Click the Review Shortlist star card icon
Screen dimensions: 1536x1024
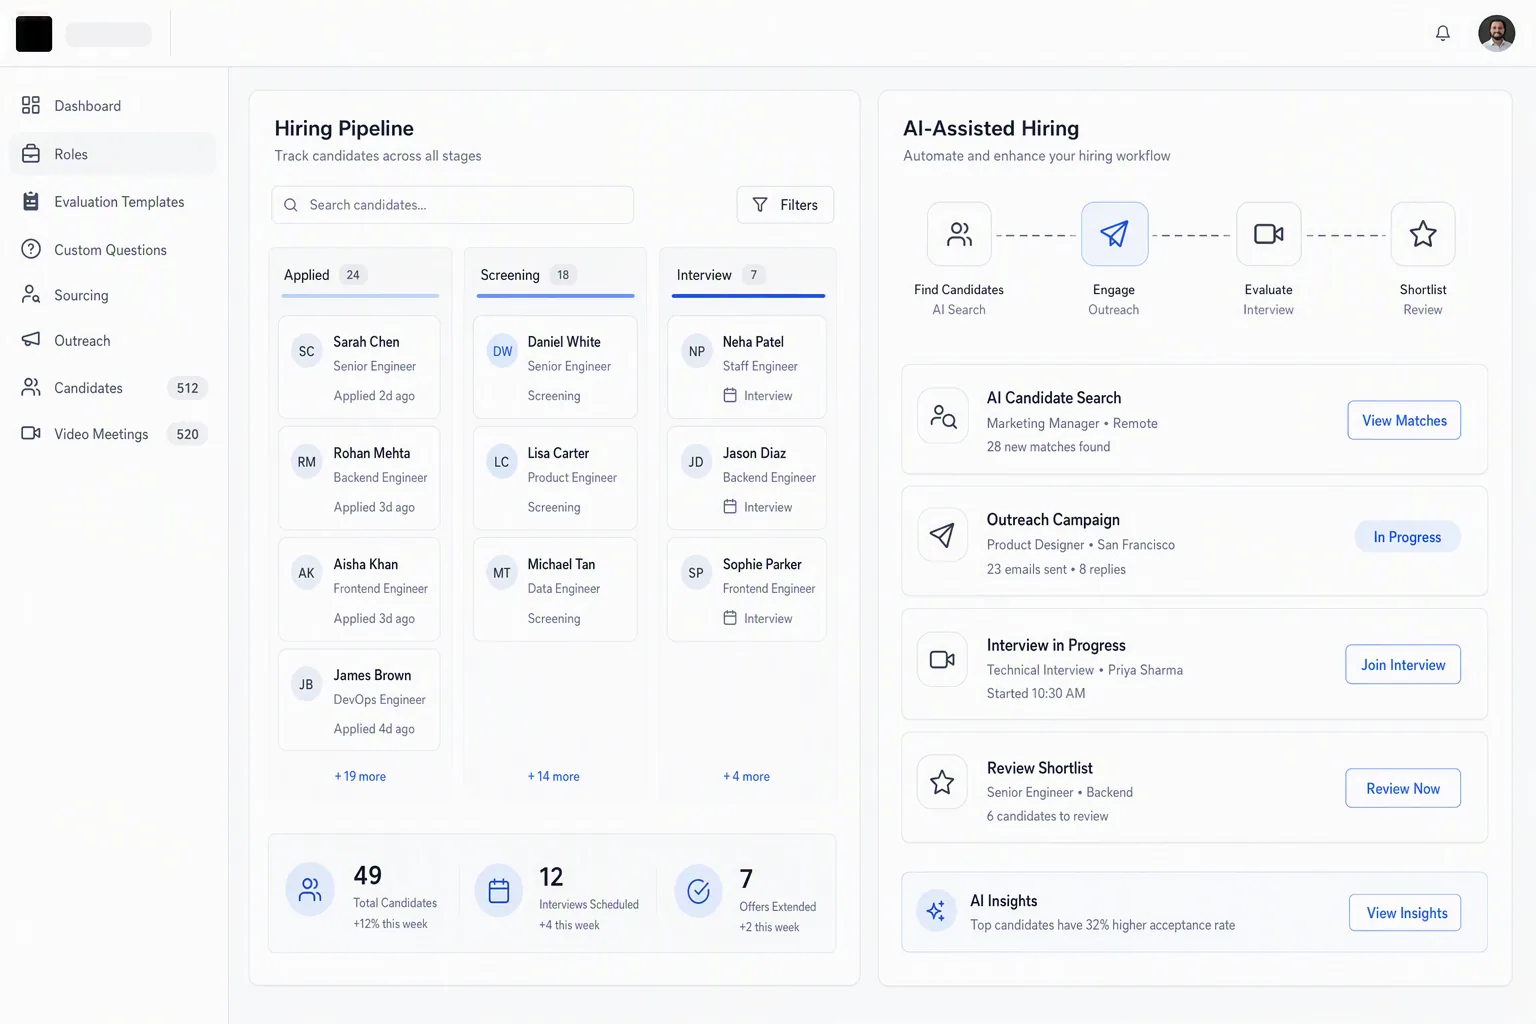coord(942,782)
